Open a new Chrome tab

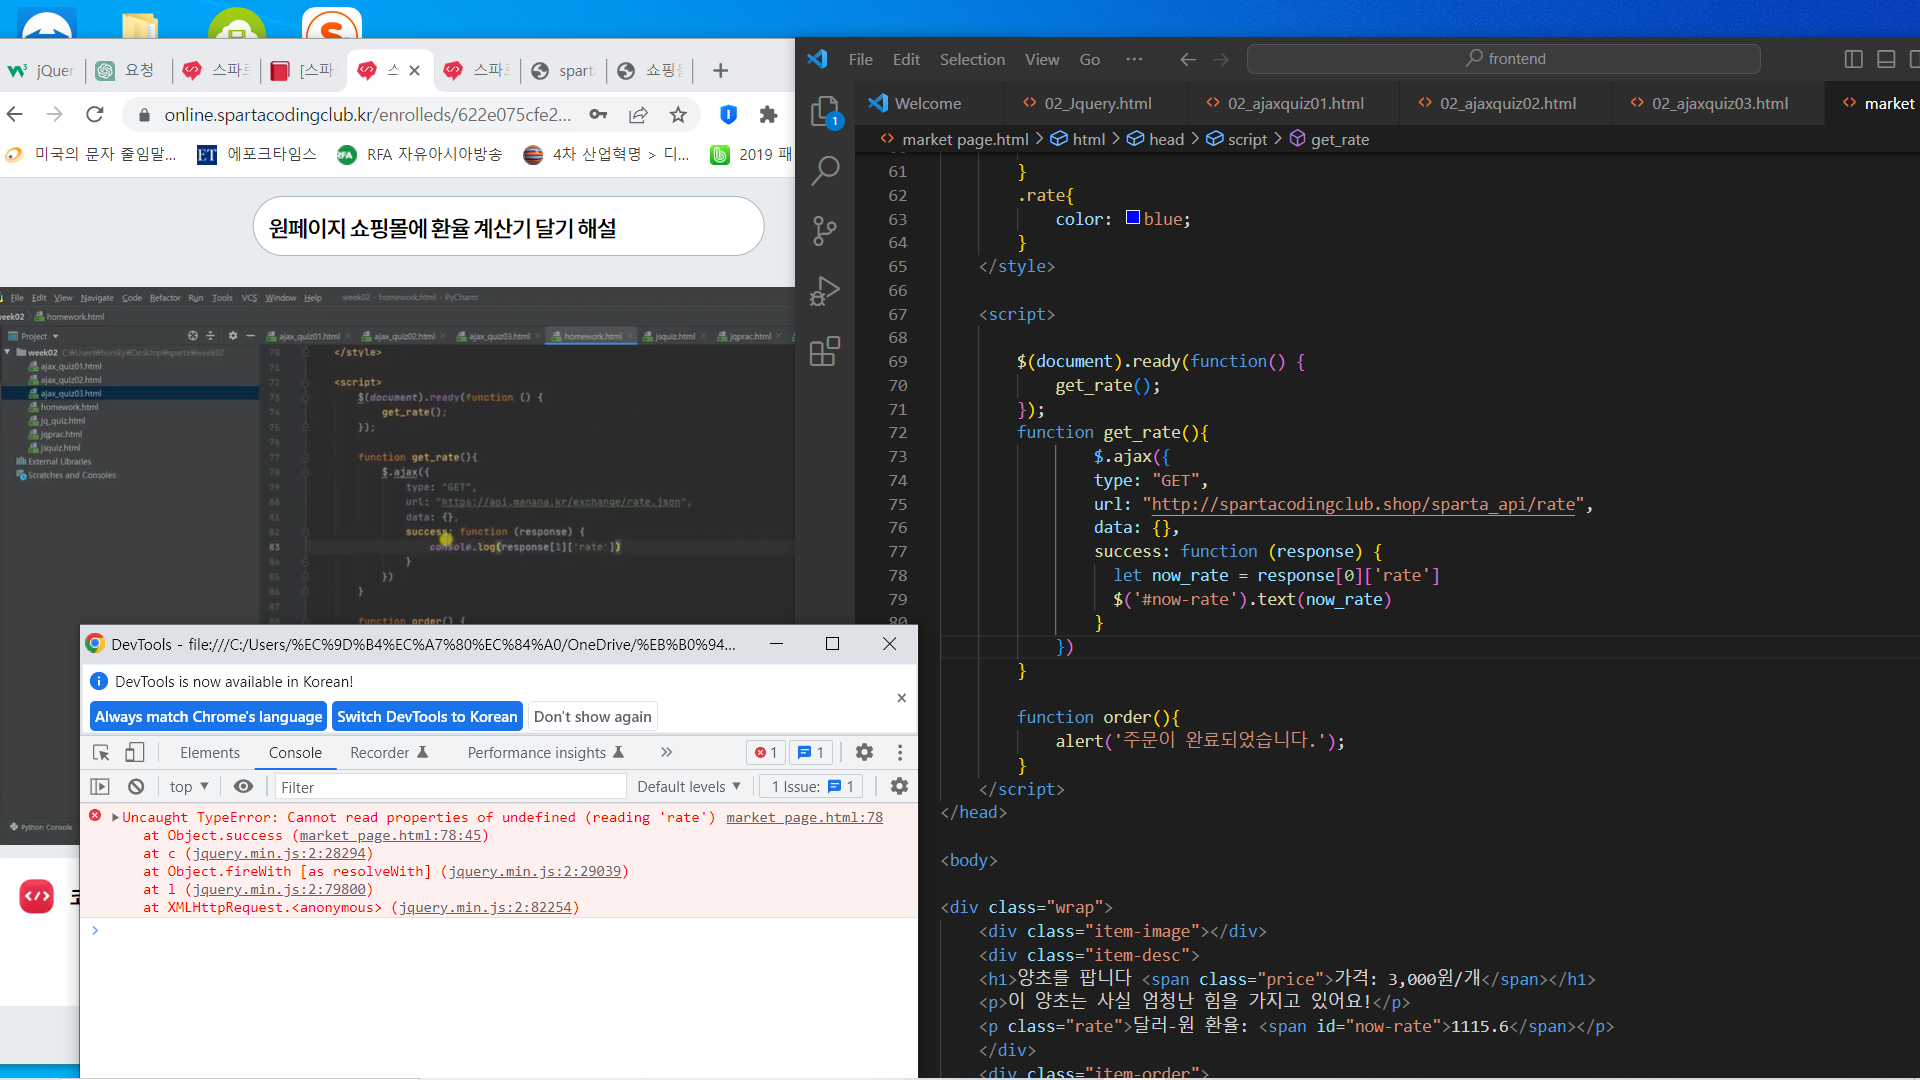tap(720, 70)
